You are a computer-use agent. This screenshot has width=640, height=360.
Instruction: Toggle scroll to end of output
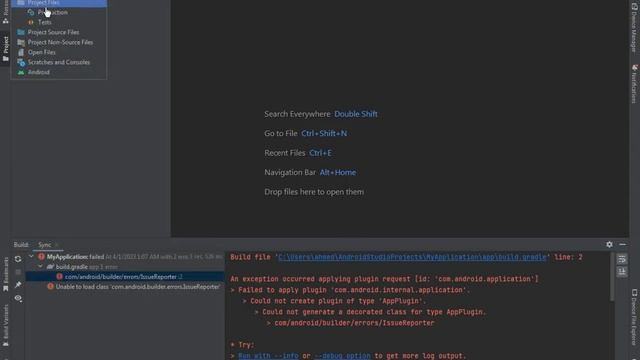tap(622, 272)
